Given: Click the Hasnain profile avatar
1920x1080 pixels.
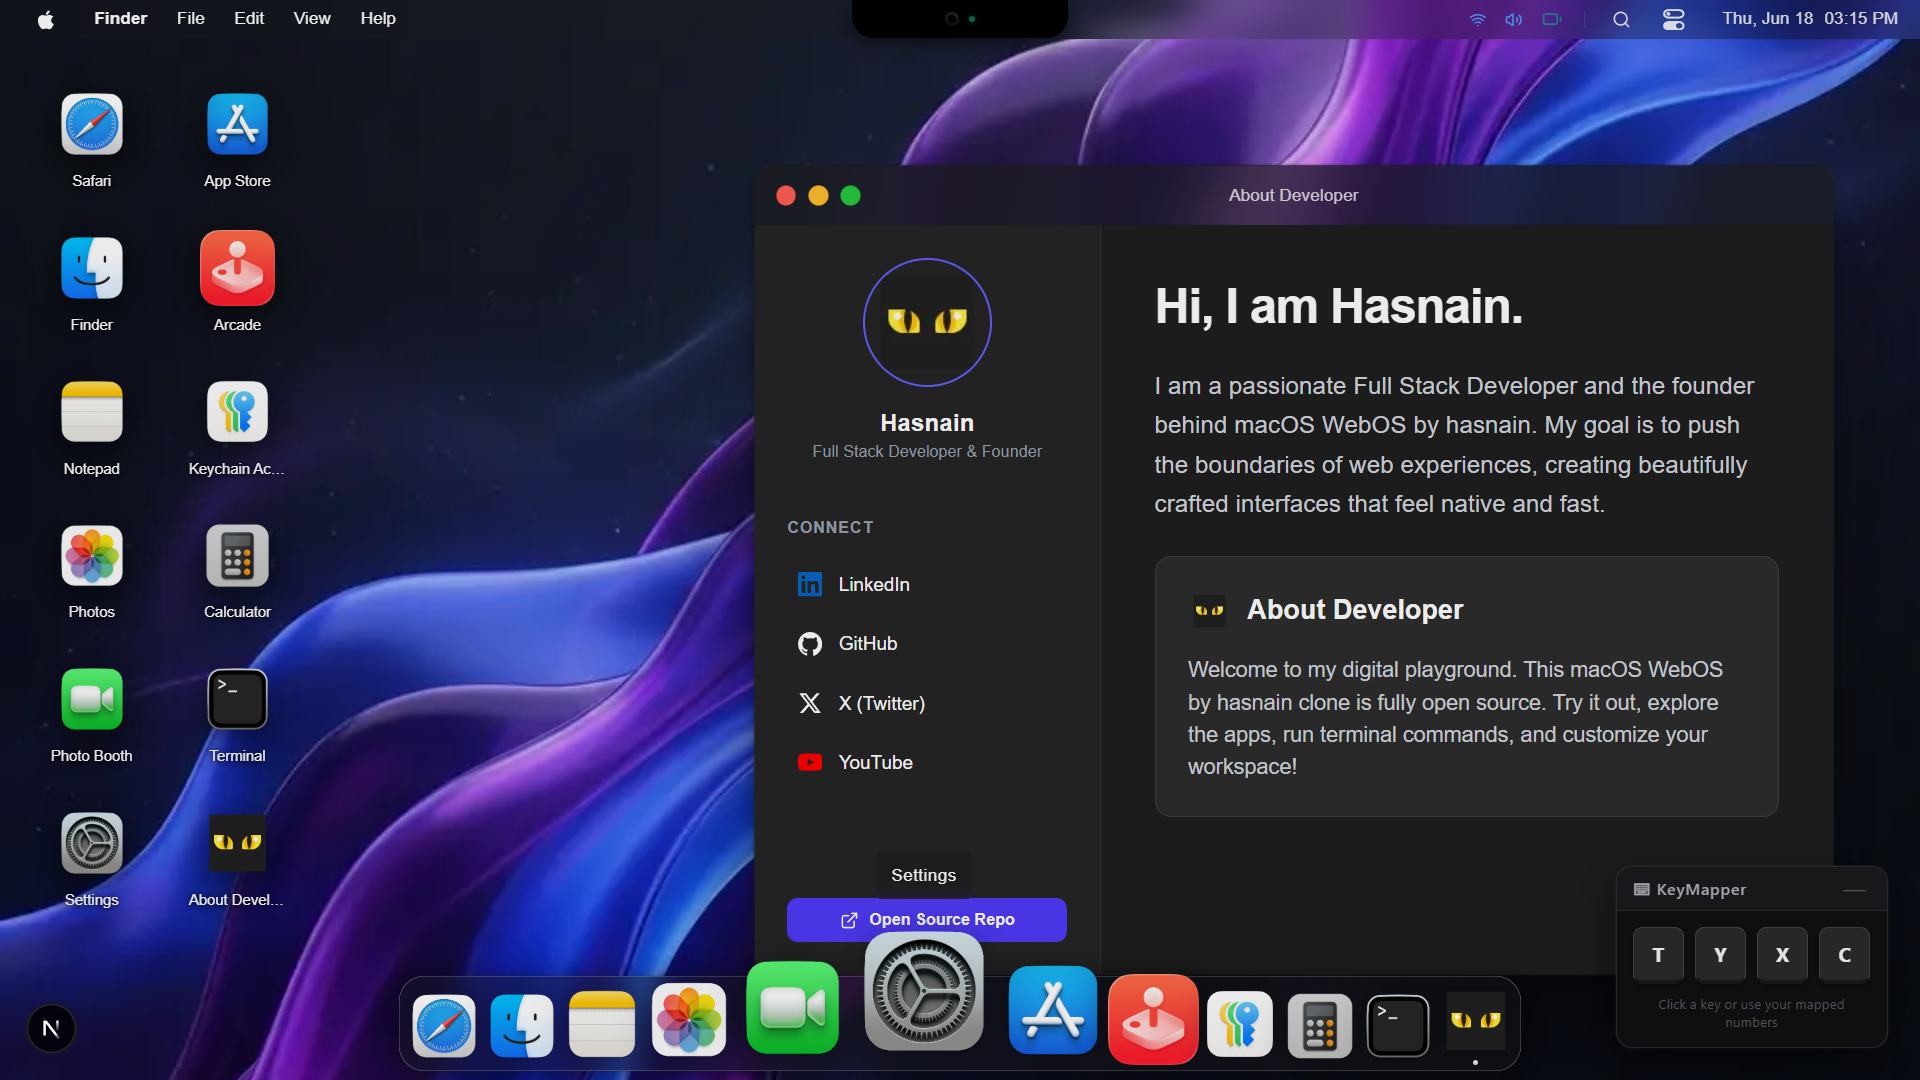Looking at the screenshot, I should pos(927,322).
